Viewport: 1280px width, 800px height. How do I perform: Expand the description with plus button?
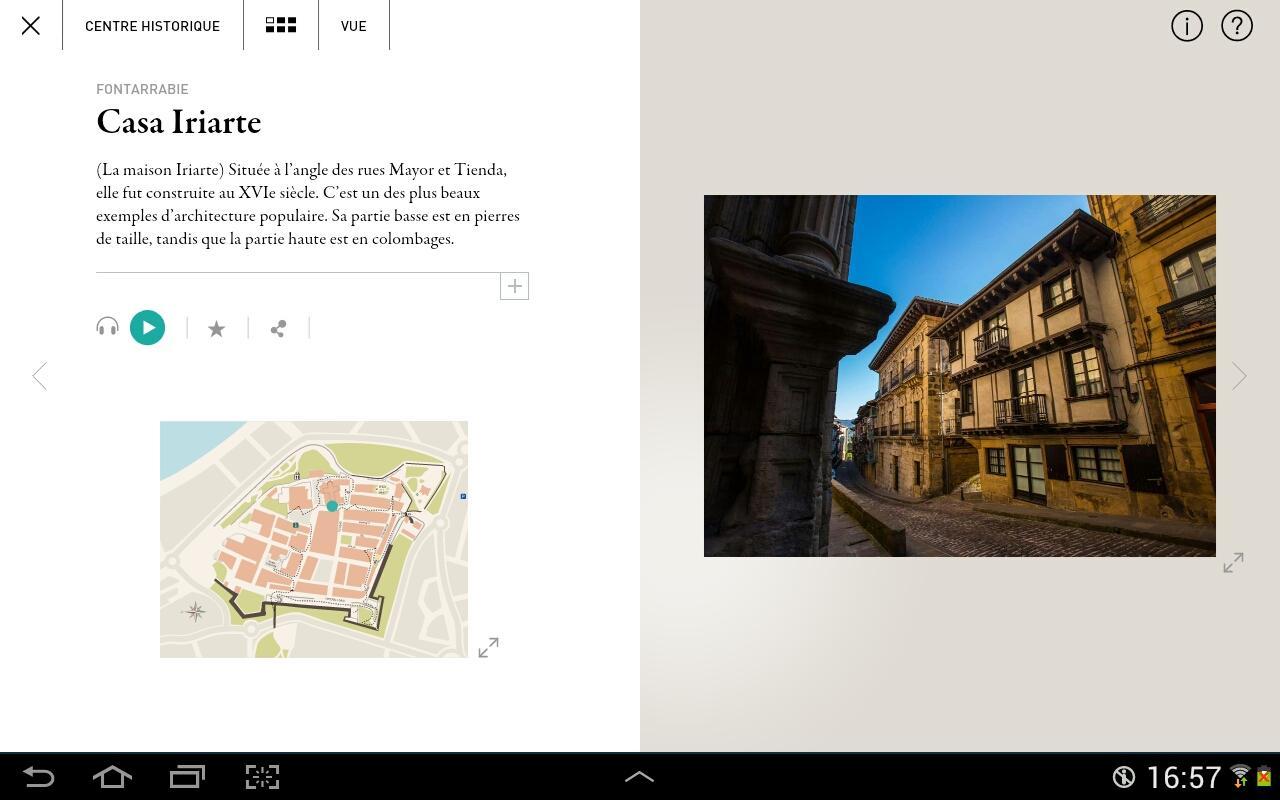pos(514,286)
